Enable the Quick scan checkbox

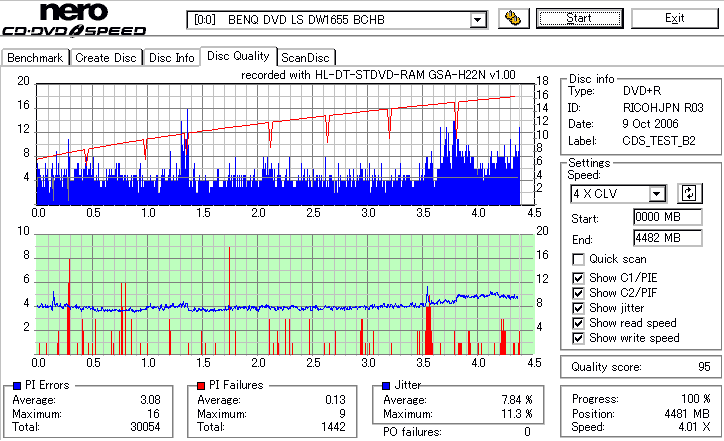coord(578,259)
